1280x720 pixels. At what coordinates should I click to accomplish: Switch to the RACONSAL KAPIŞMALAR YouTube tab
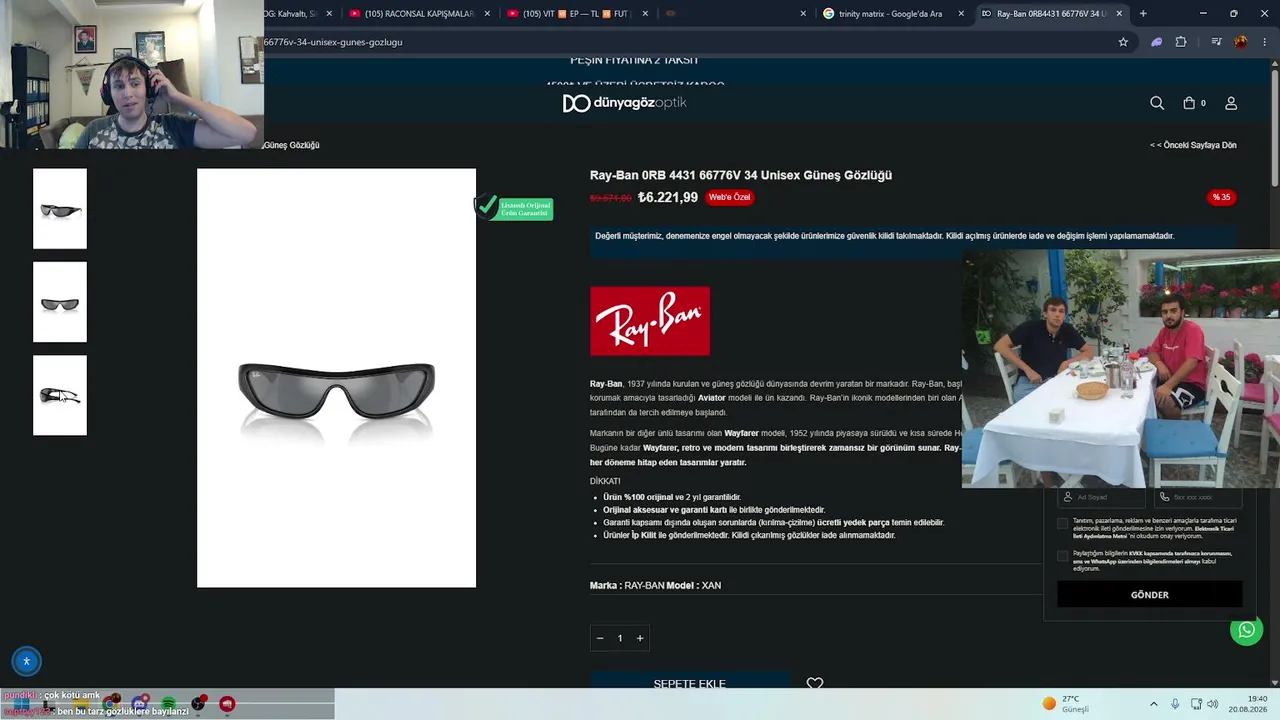419,14
